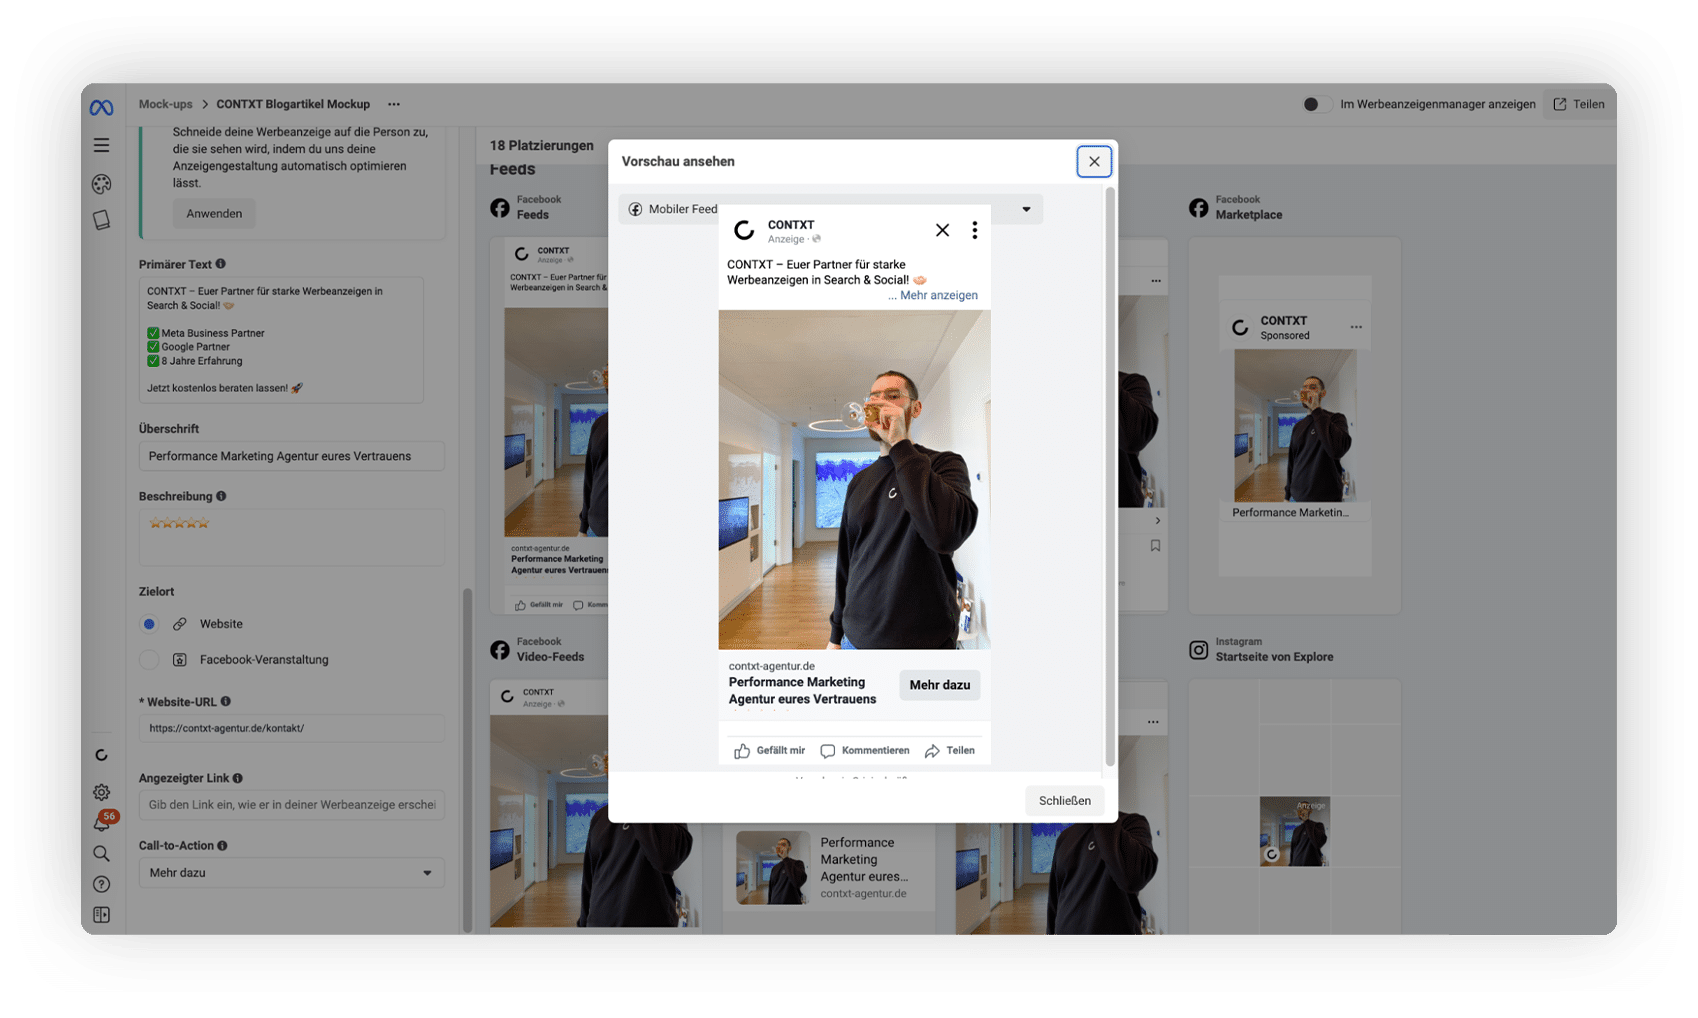Click the CONTXT advertiser name in preview
Screen dimensions: 1698x1018
point(791,225)
